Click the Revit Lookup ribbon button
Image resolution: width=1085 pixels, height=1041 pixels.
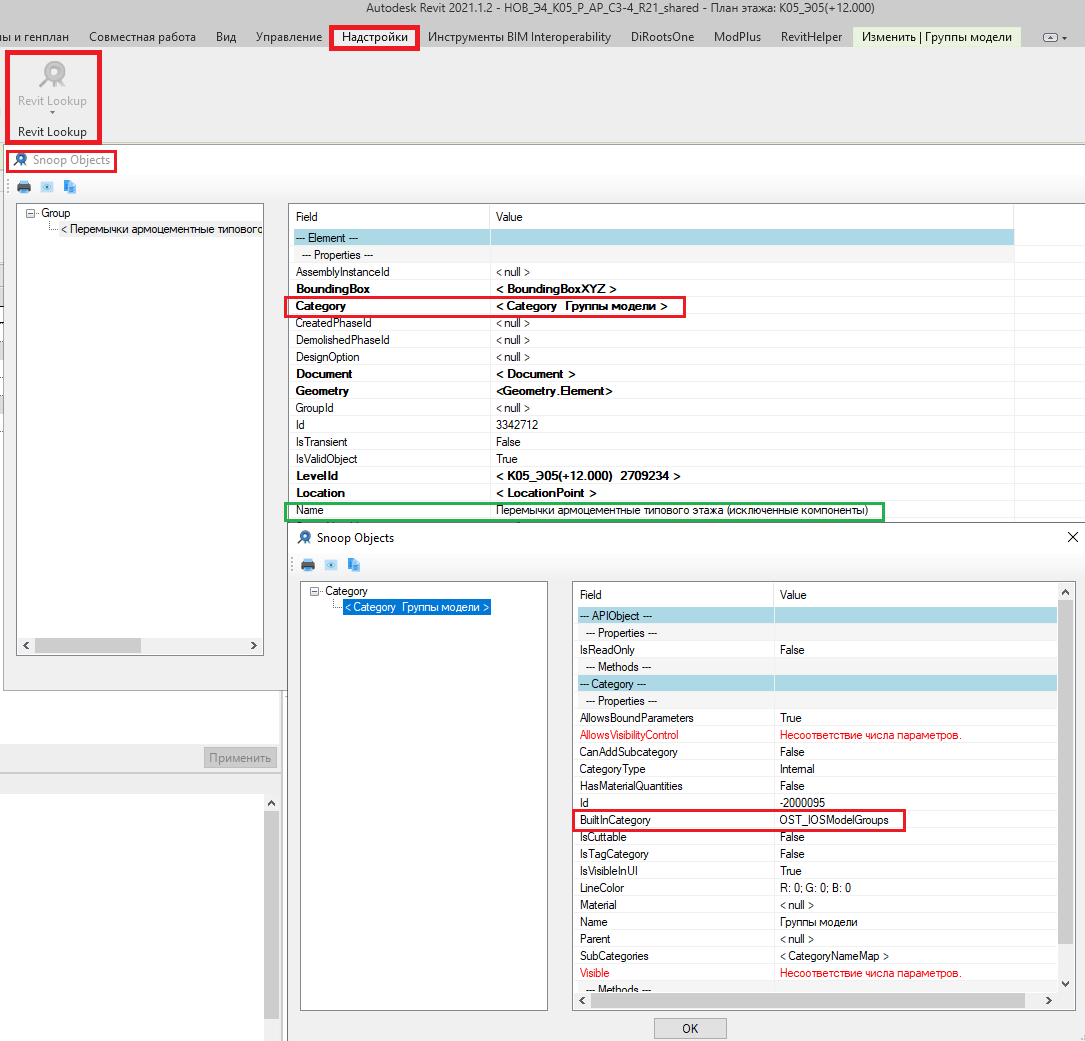[53, 83]
